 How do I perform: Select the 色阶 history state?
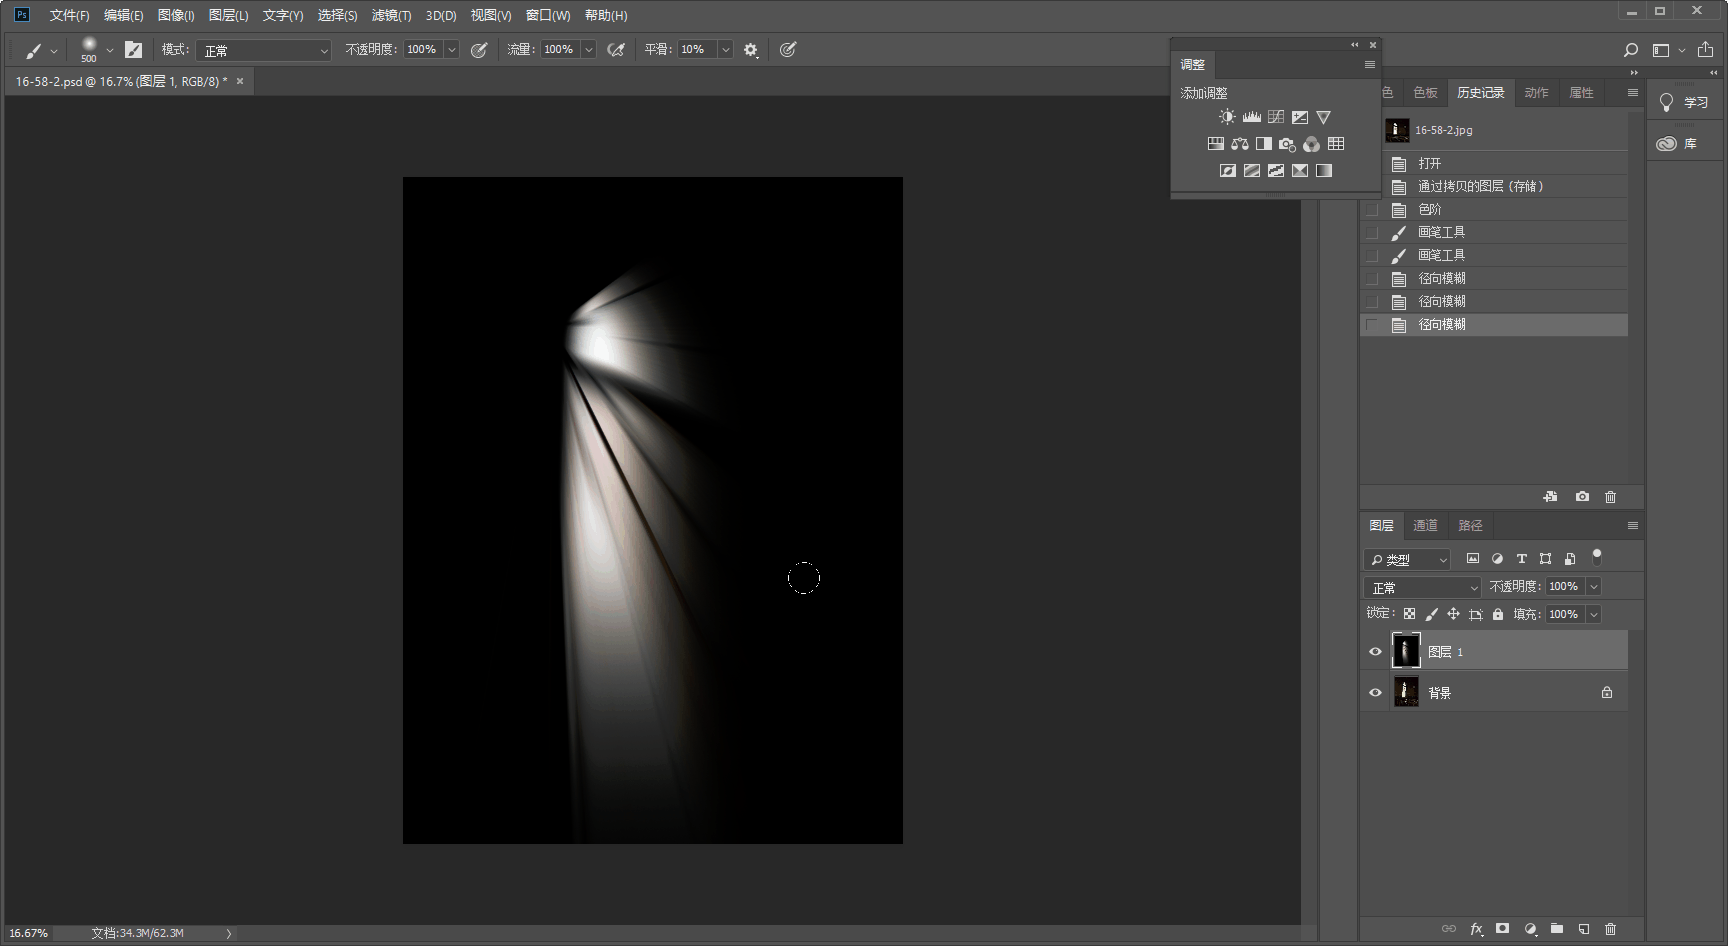coord(1430,209)
